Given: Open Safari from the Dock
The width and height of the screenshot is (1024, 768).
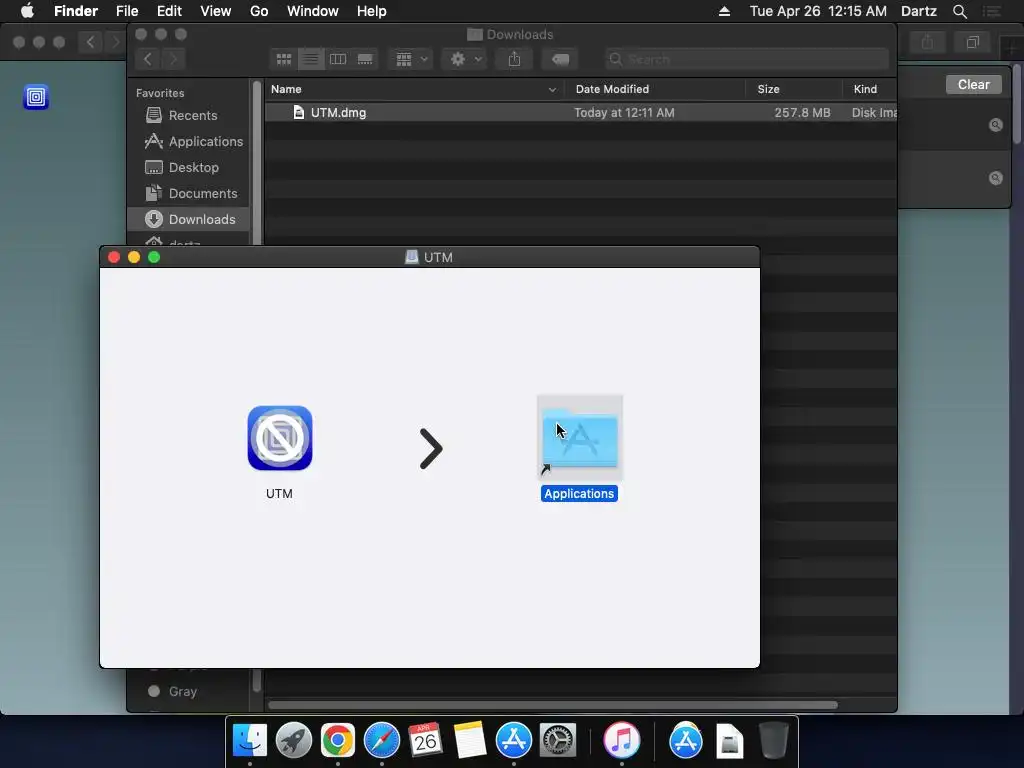Looking at the screenshot, I should [381, 741].
